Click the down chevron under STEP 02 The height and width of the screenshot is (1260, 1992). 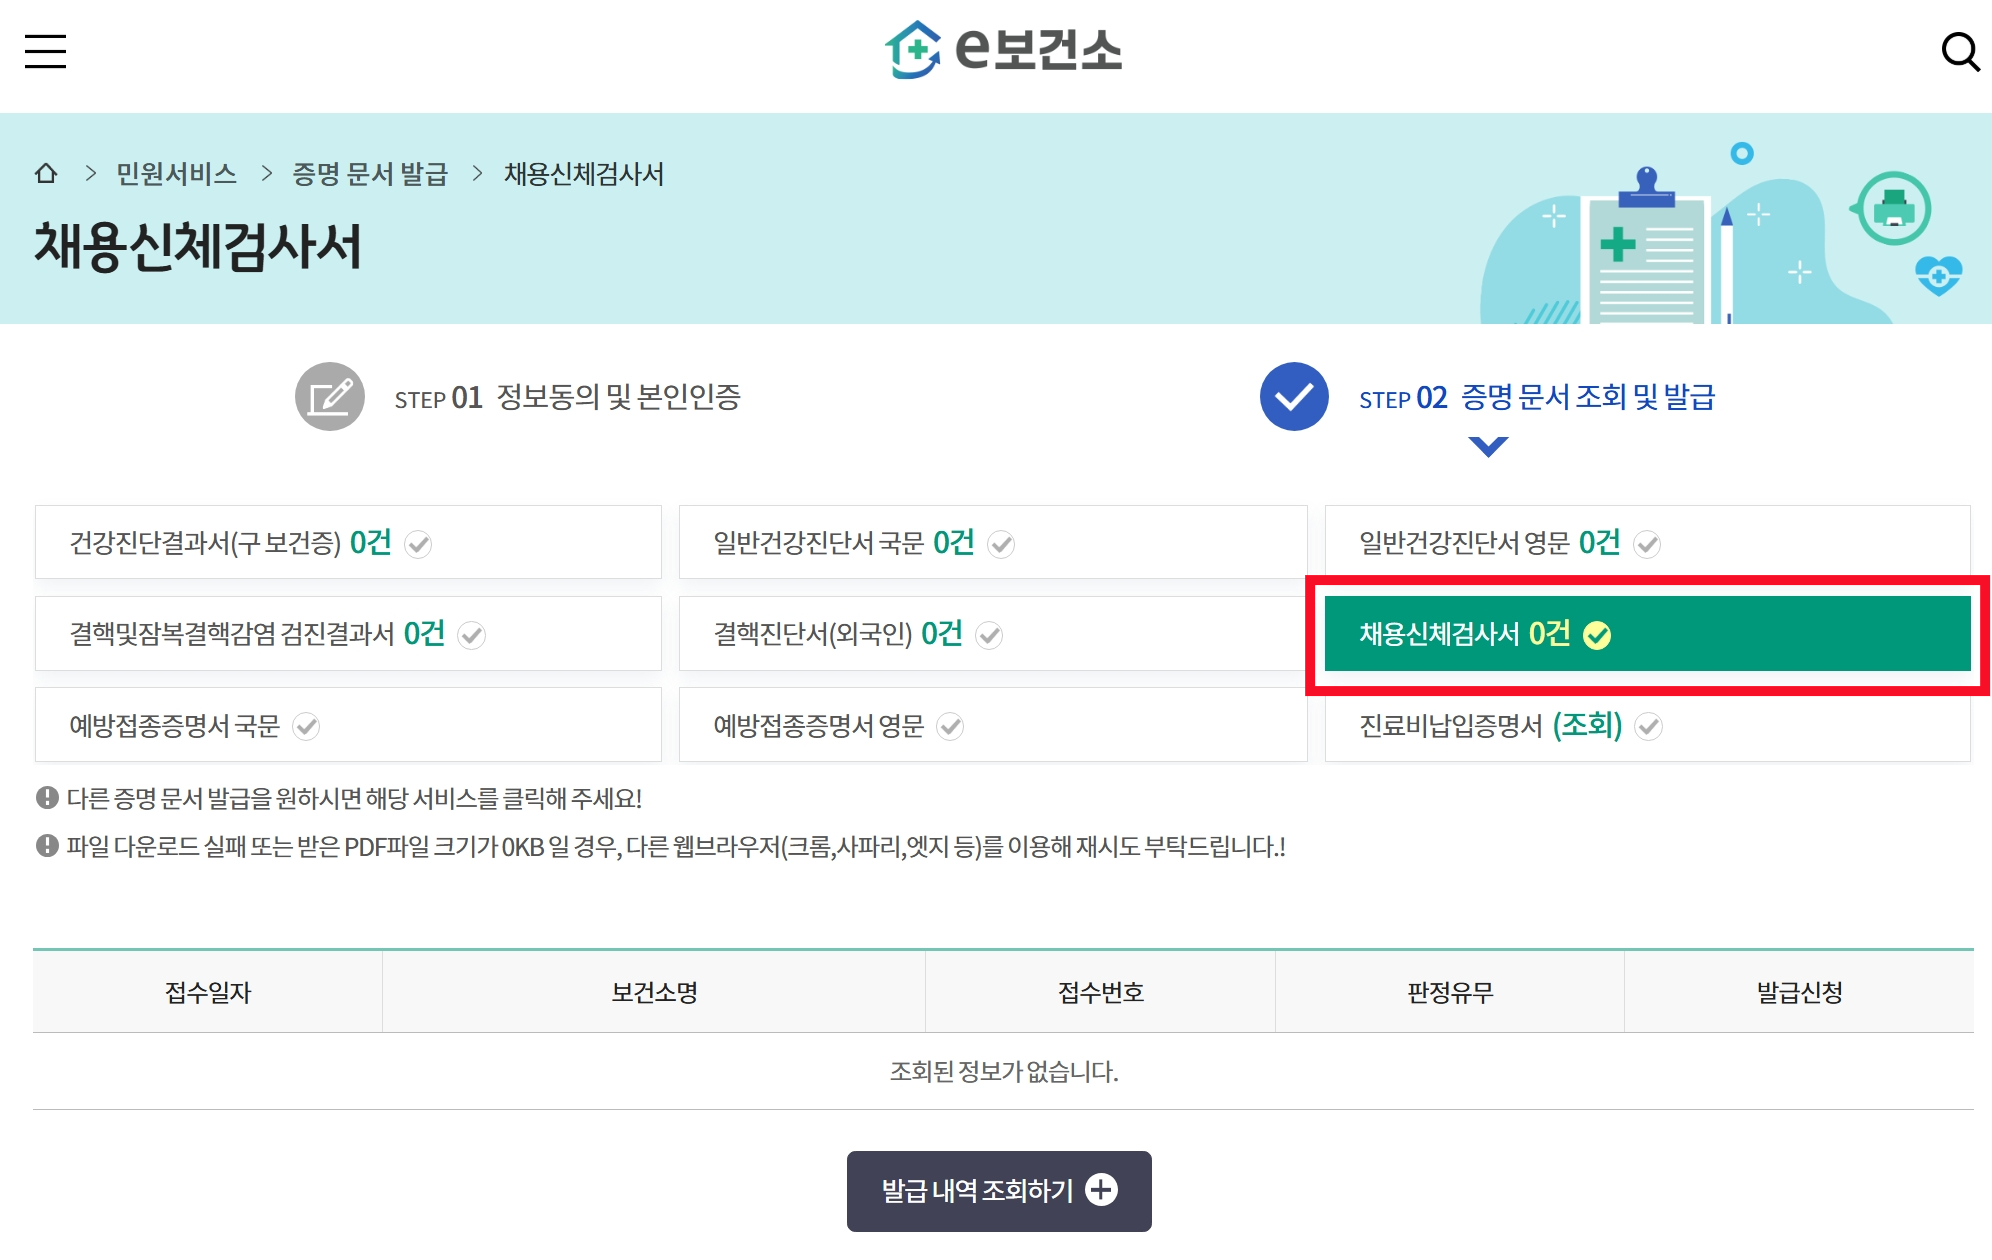[1488, 446]
